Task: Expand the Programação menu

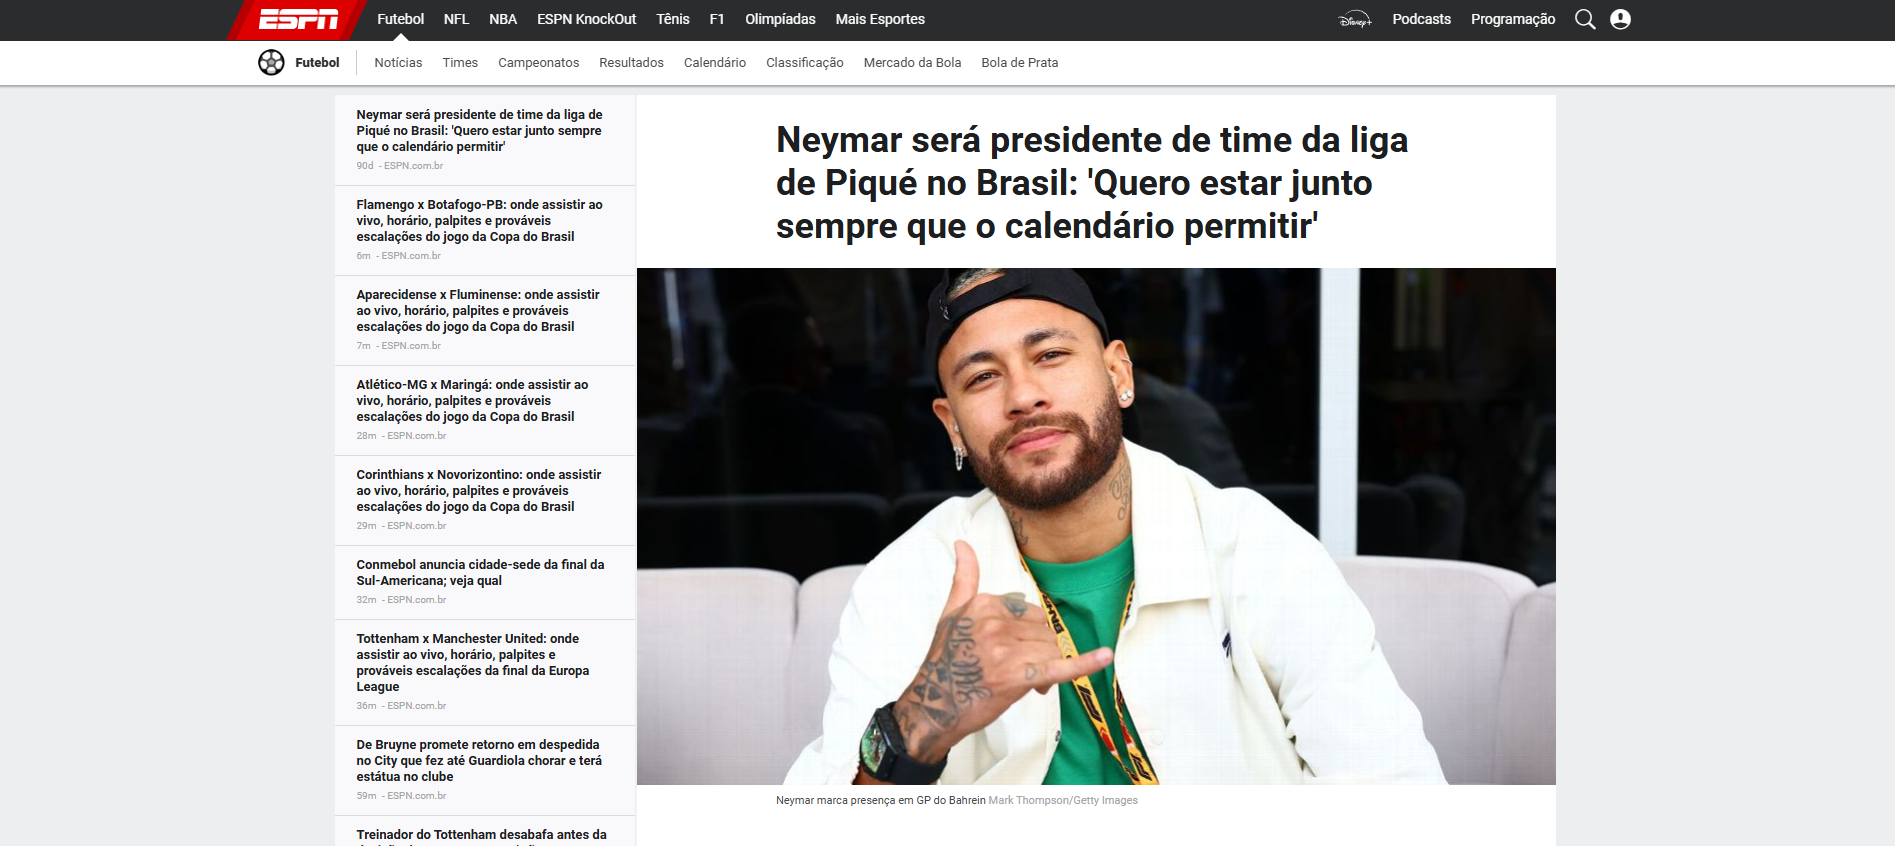Action: click(x=1513, y=19)
